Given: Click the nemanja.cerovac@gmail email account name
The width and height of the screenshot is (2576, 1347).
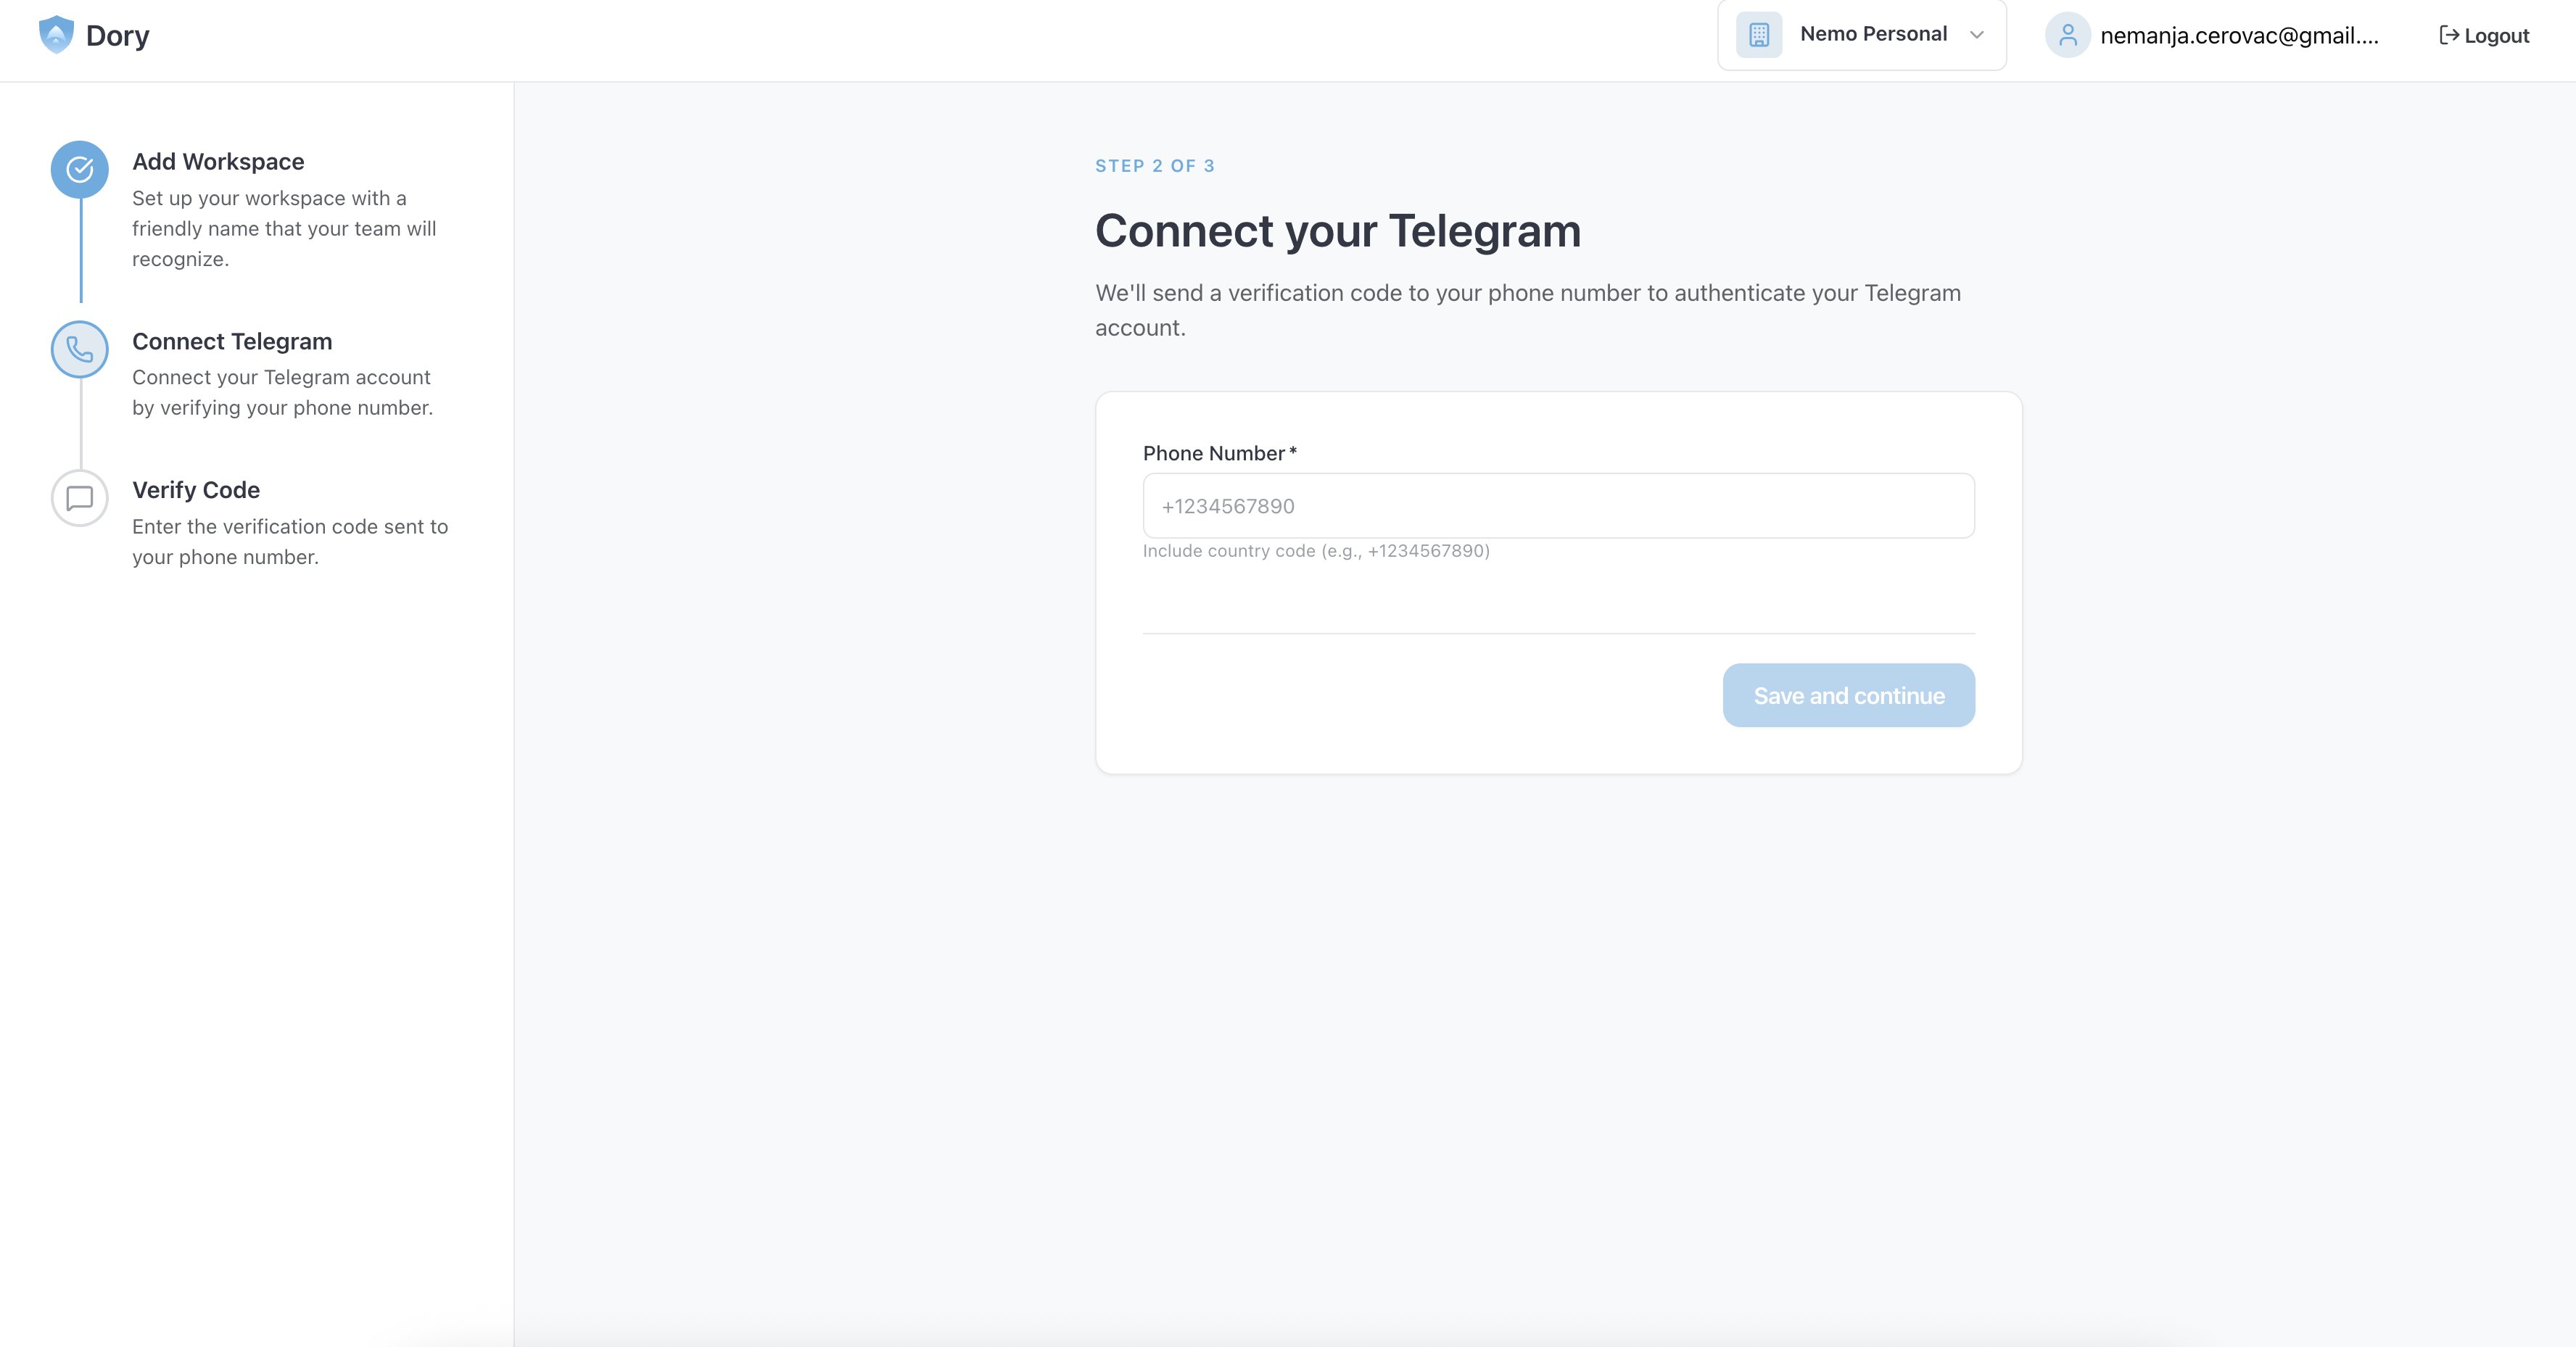Looking at the screenshot, I should tap(2238, 36).
